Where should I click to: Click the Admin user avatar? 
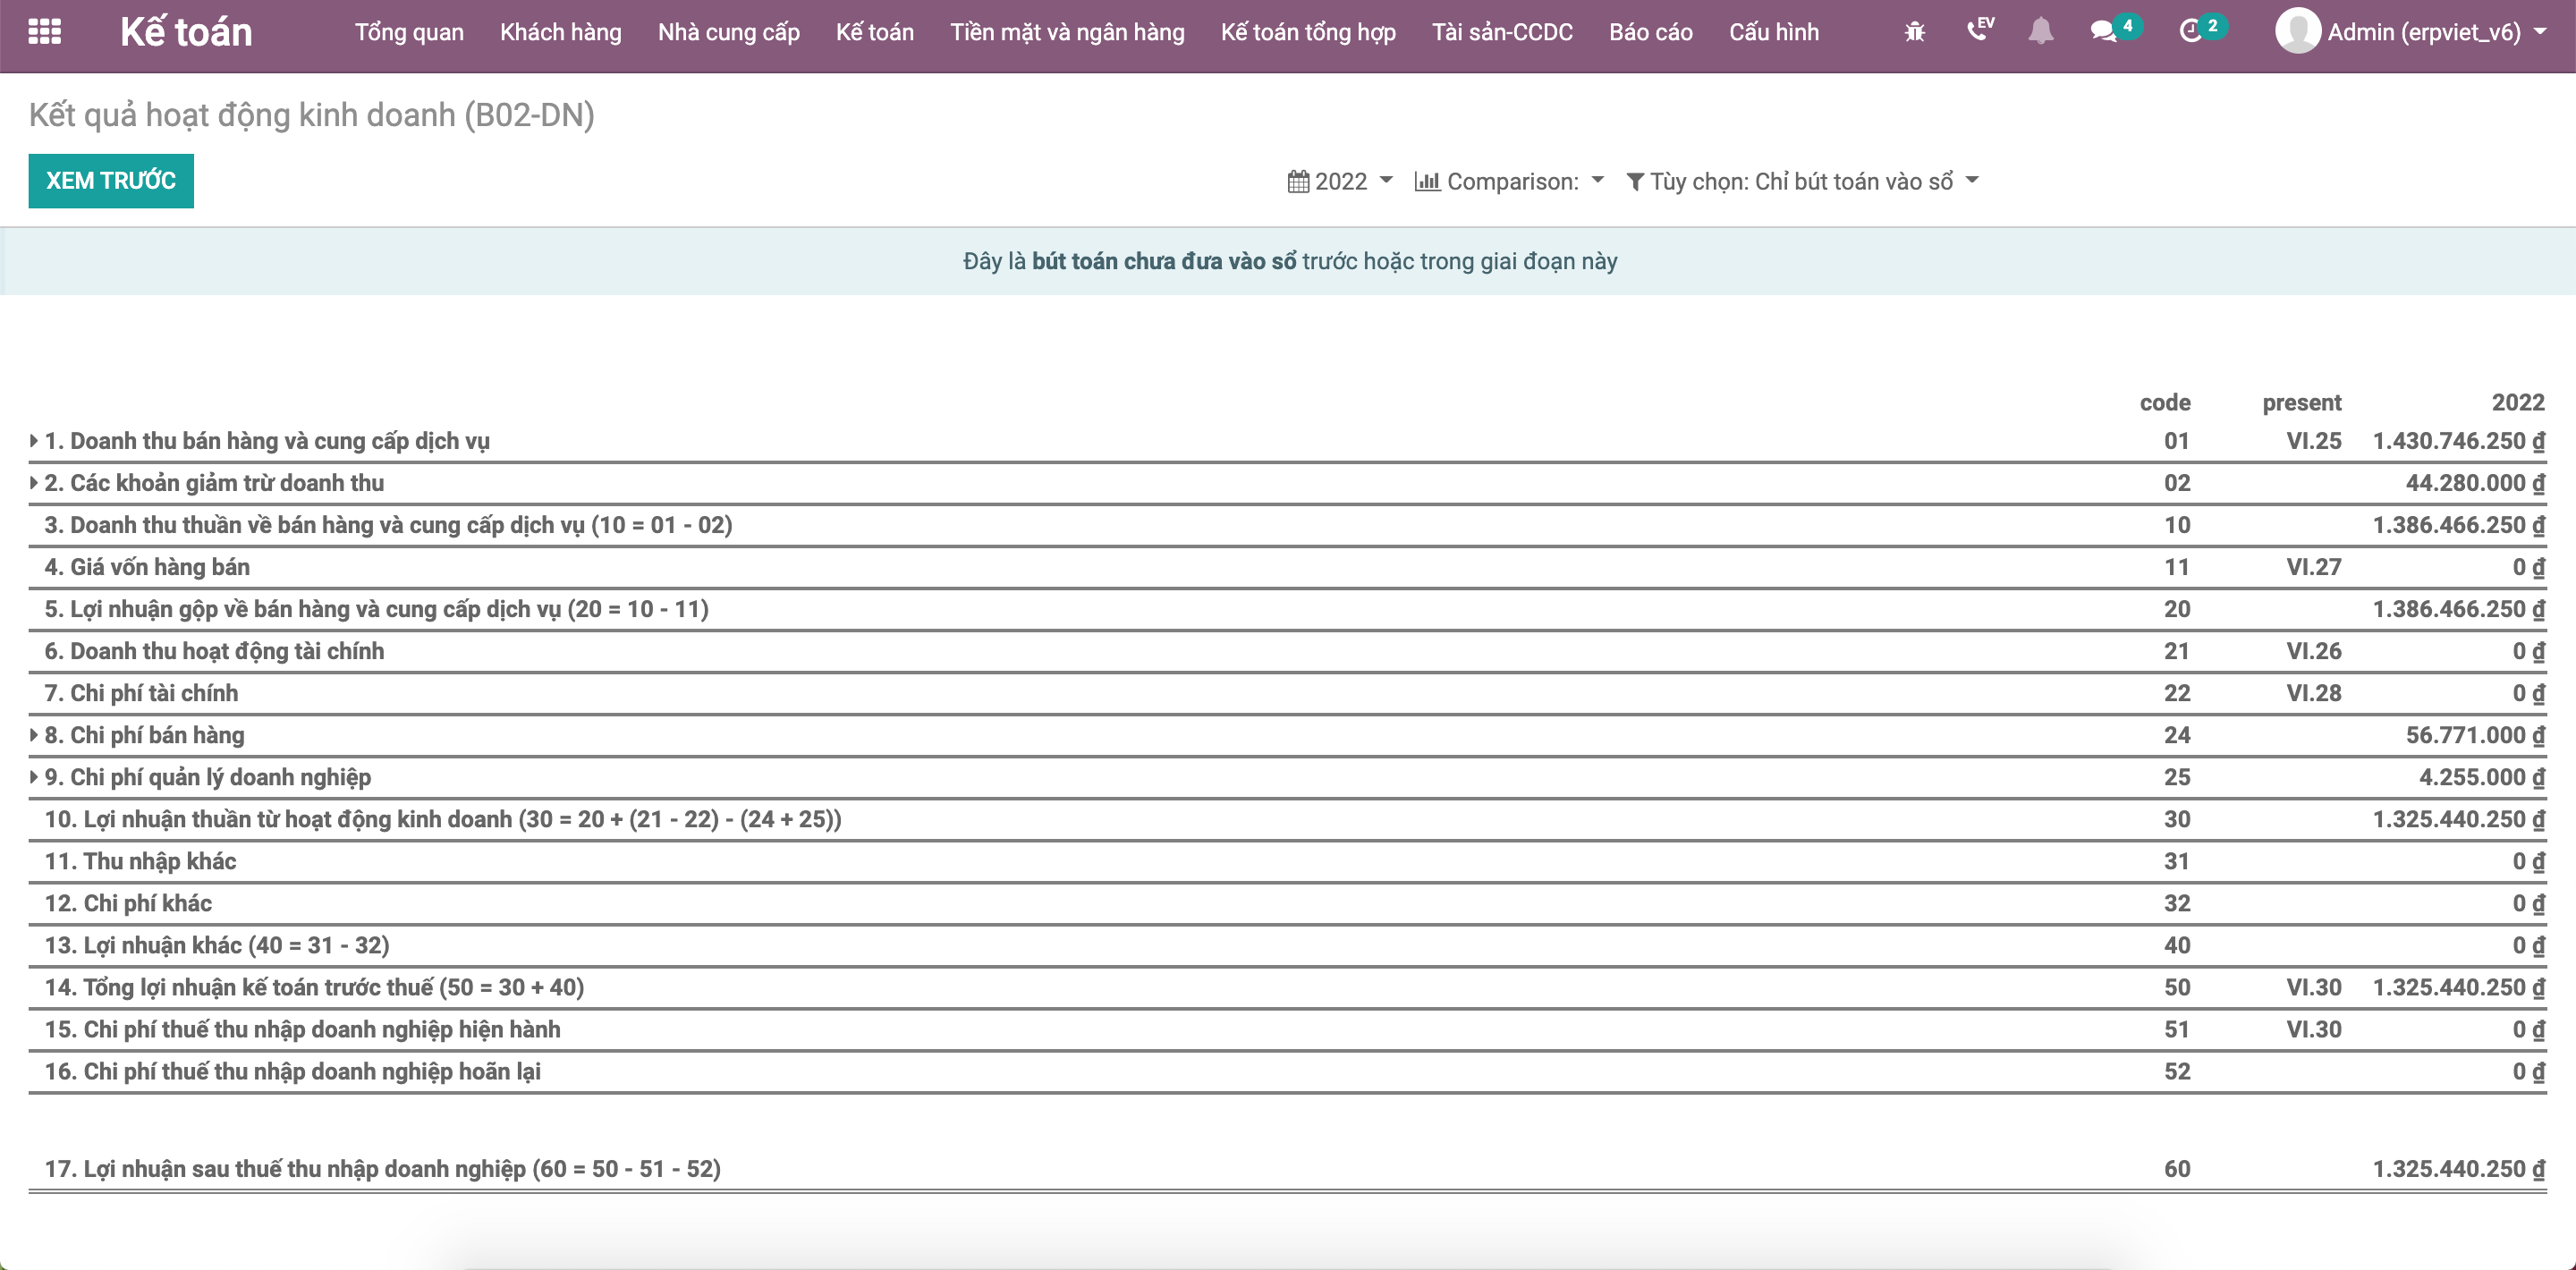click(2297, 32)
